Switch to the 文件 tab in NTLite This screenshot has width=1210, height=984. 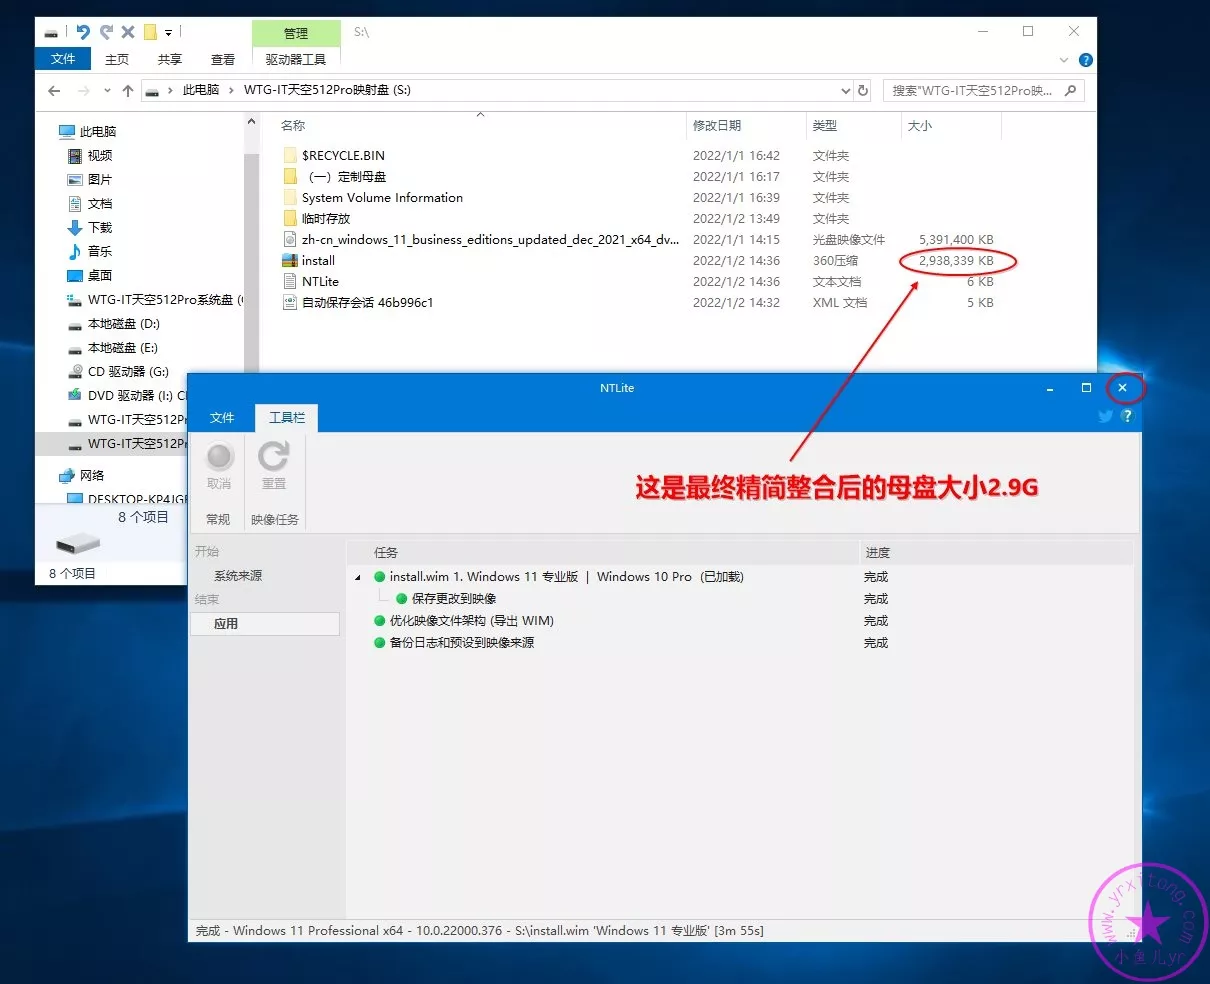[x=222, y=417]
